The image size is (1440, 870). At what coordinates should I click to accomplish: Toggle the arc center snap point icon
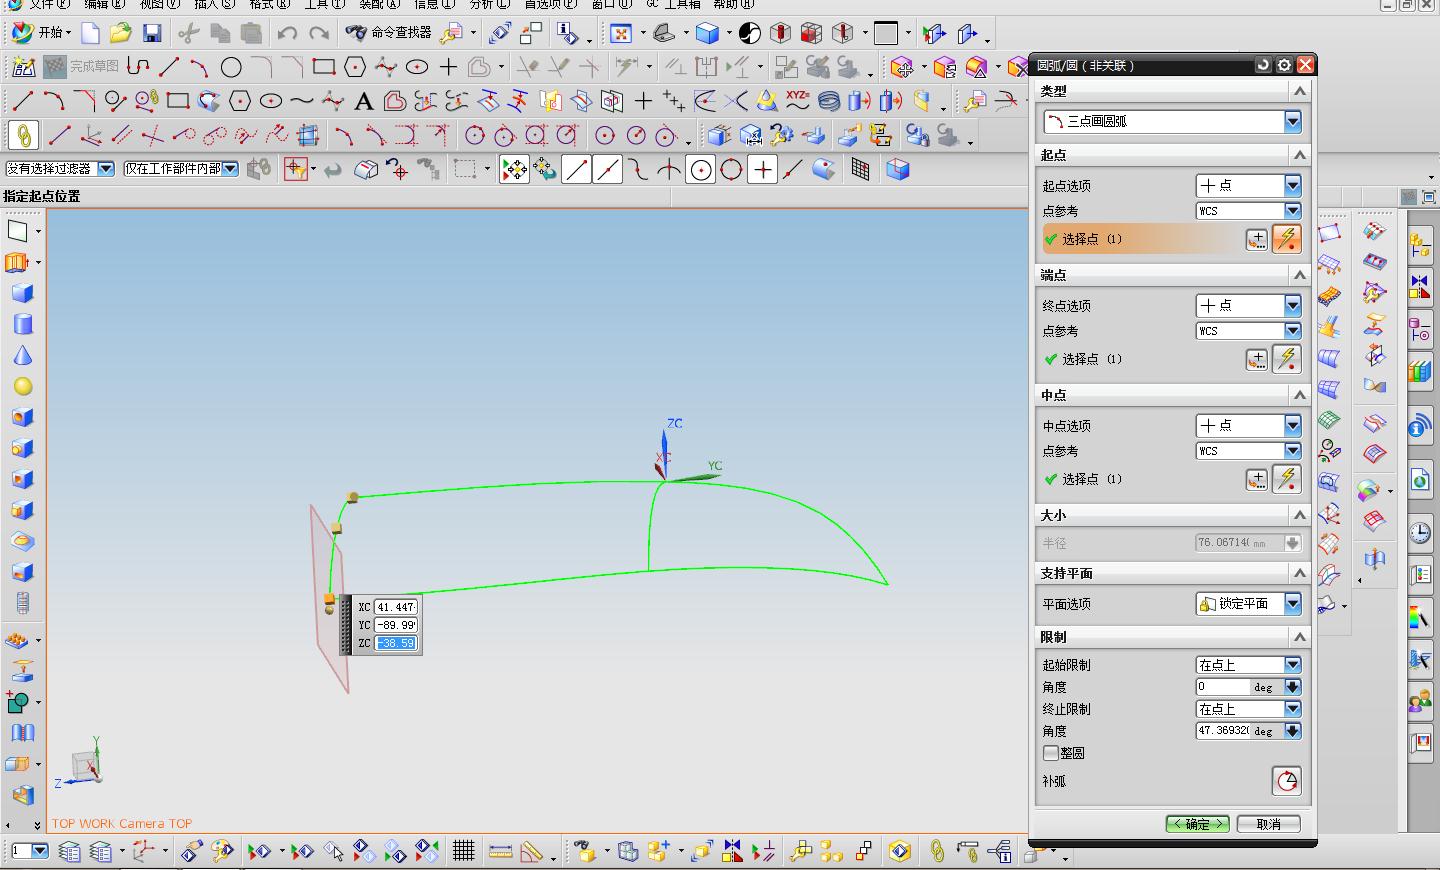pos(701,170)
